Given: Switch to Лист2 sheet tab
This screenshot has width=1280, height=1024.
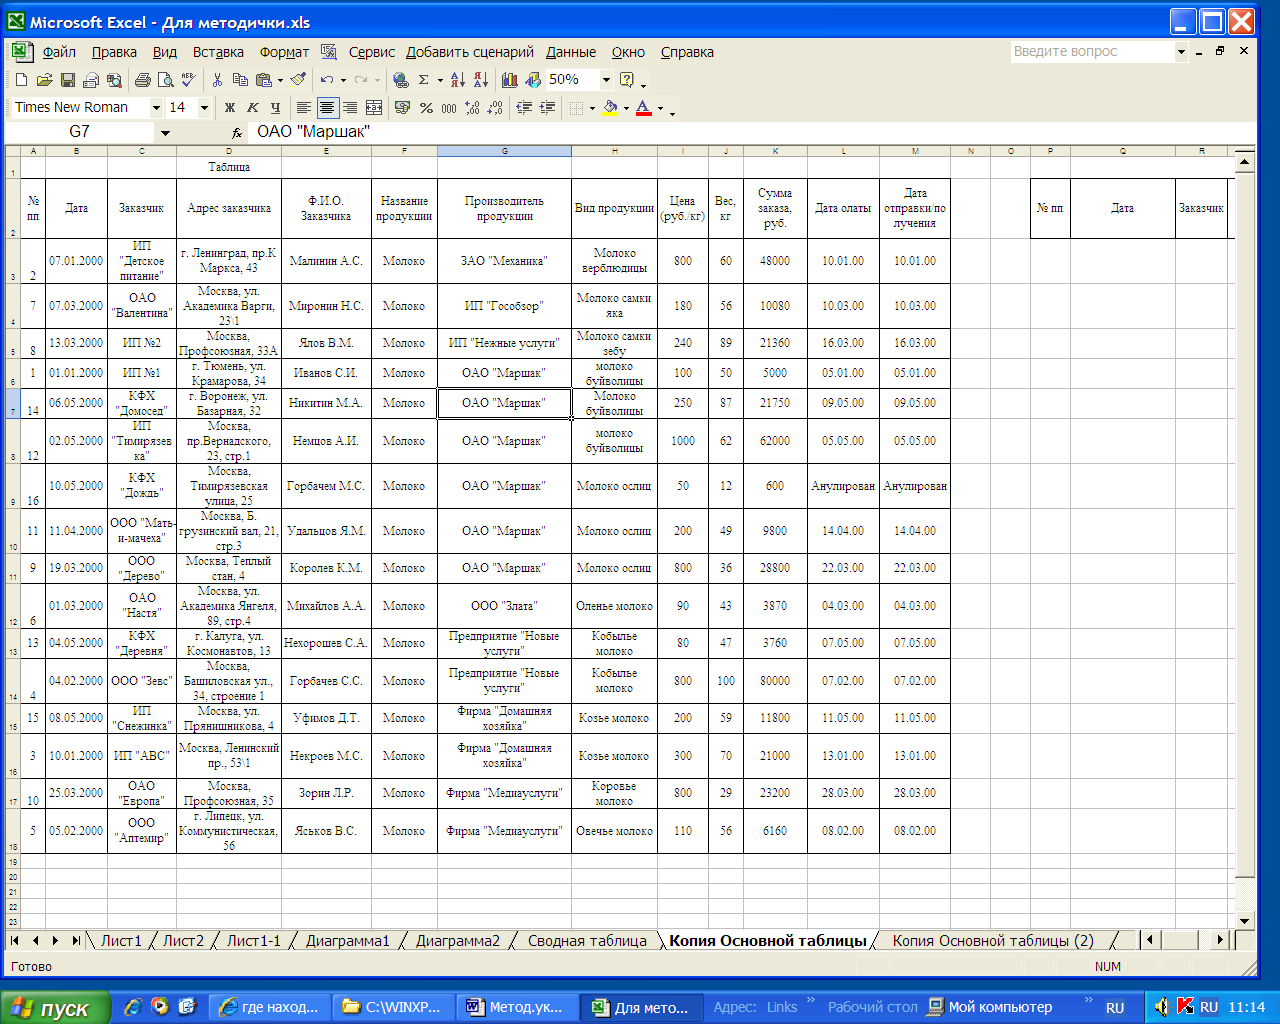Looking at the screenshot, I should 183,941.
